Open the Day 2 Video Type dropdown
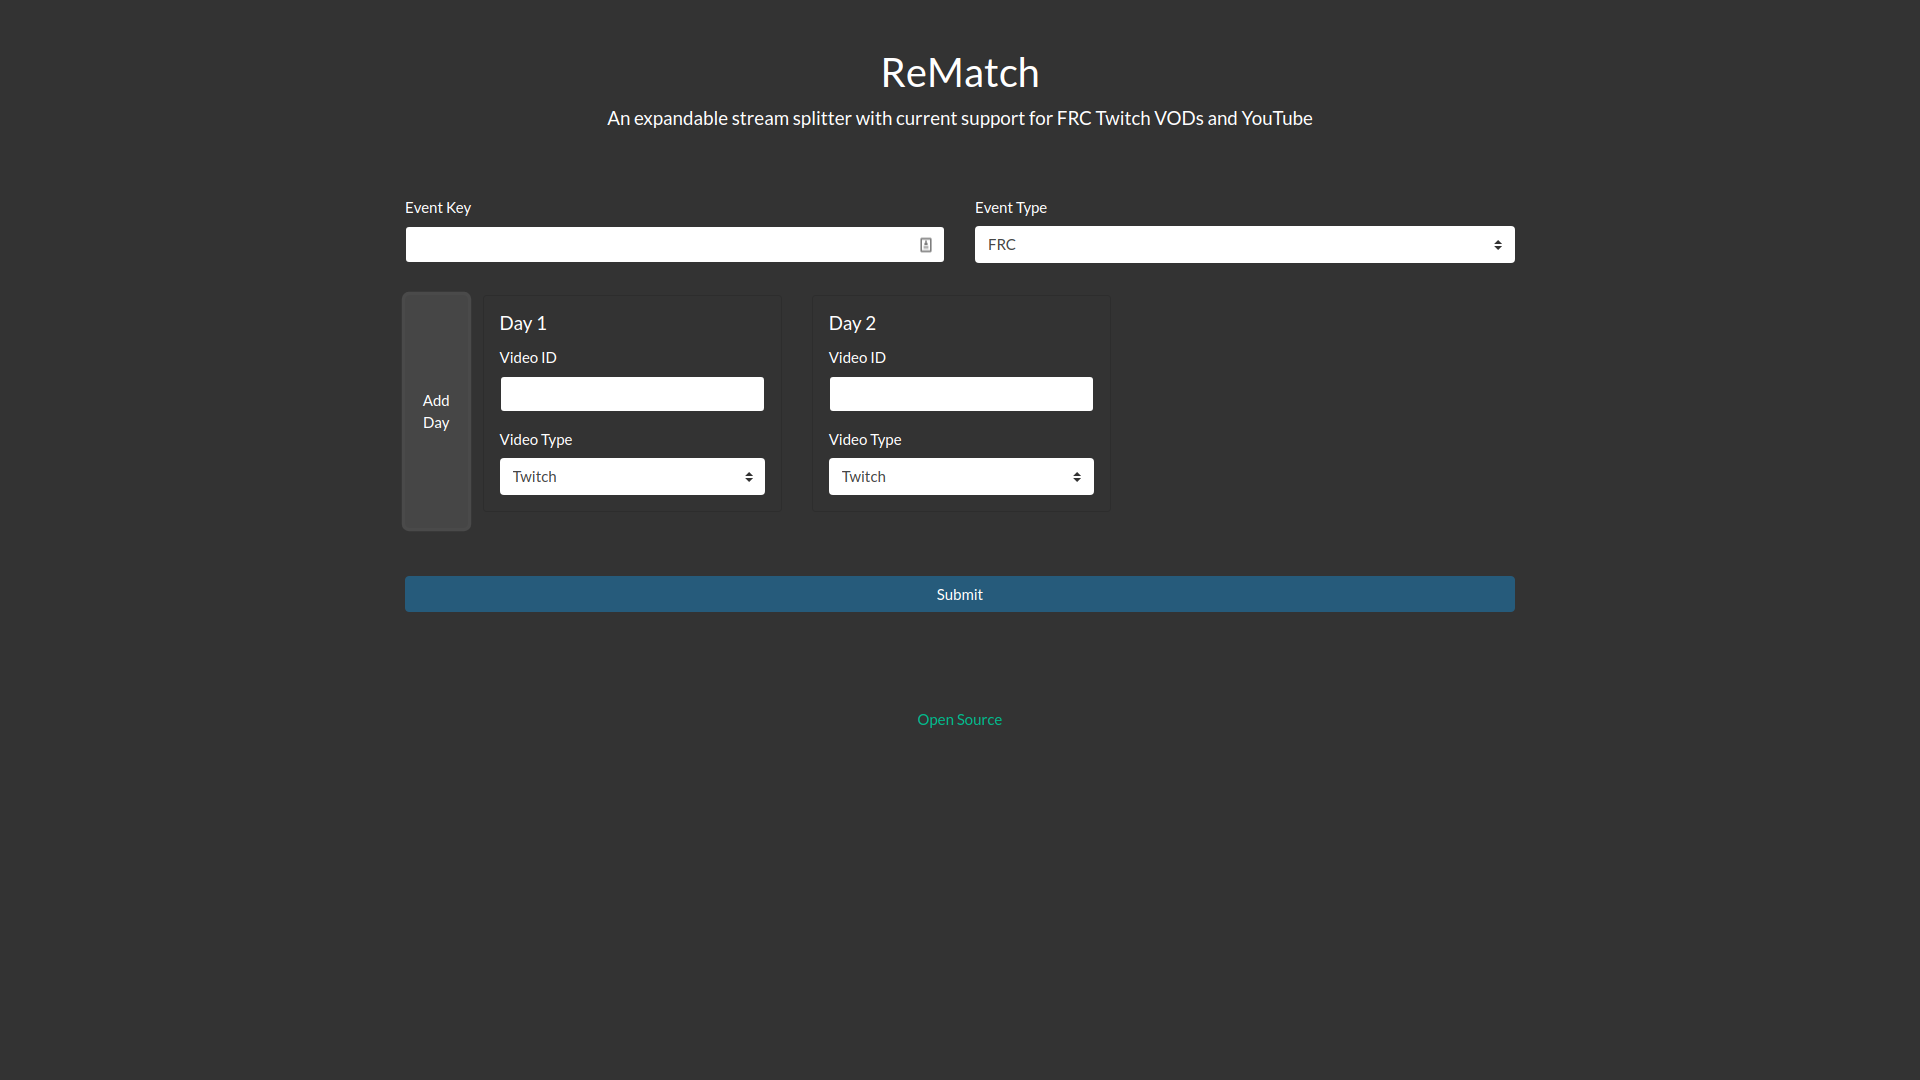 click(961, 477)
